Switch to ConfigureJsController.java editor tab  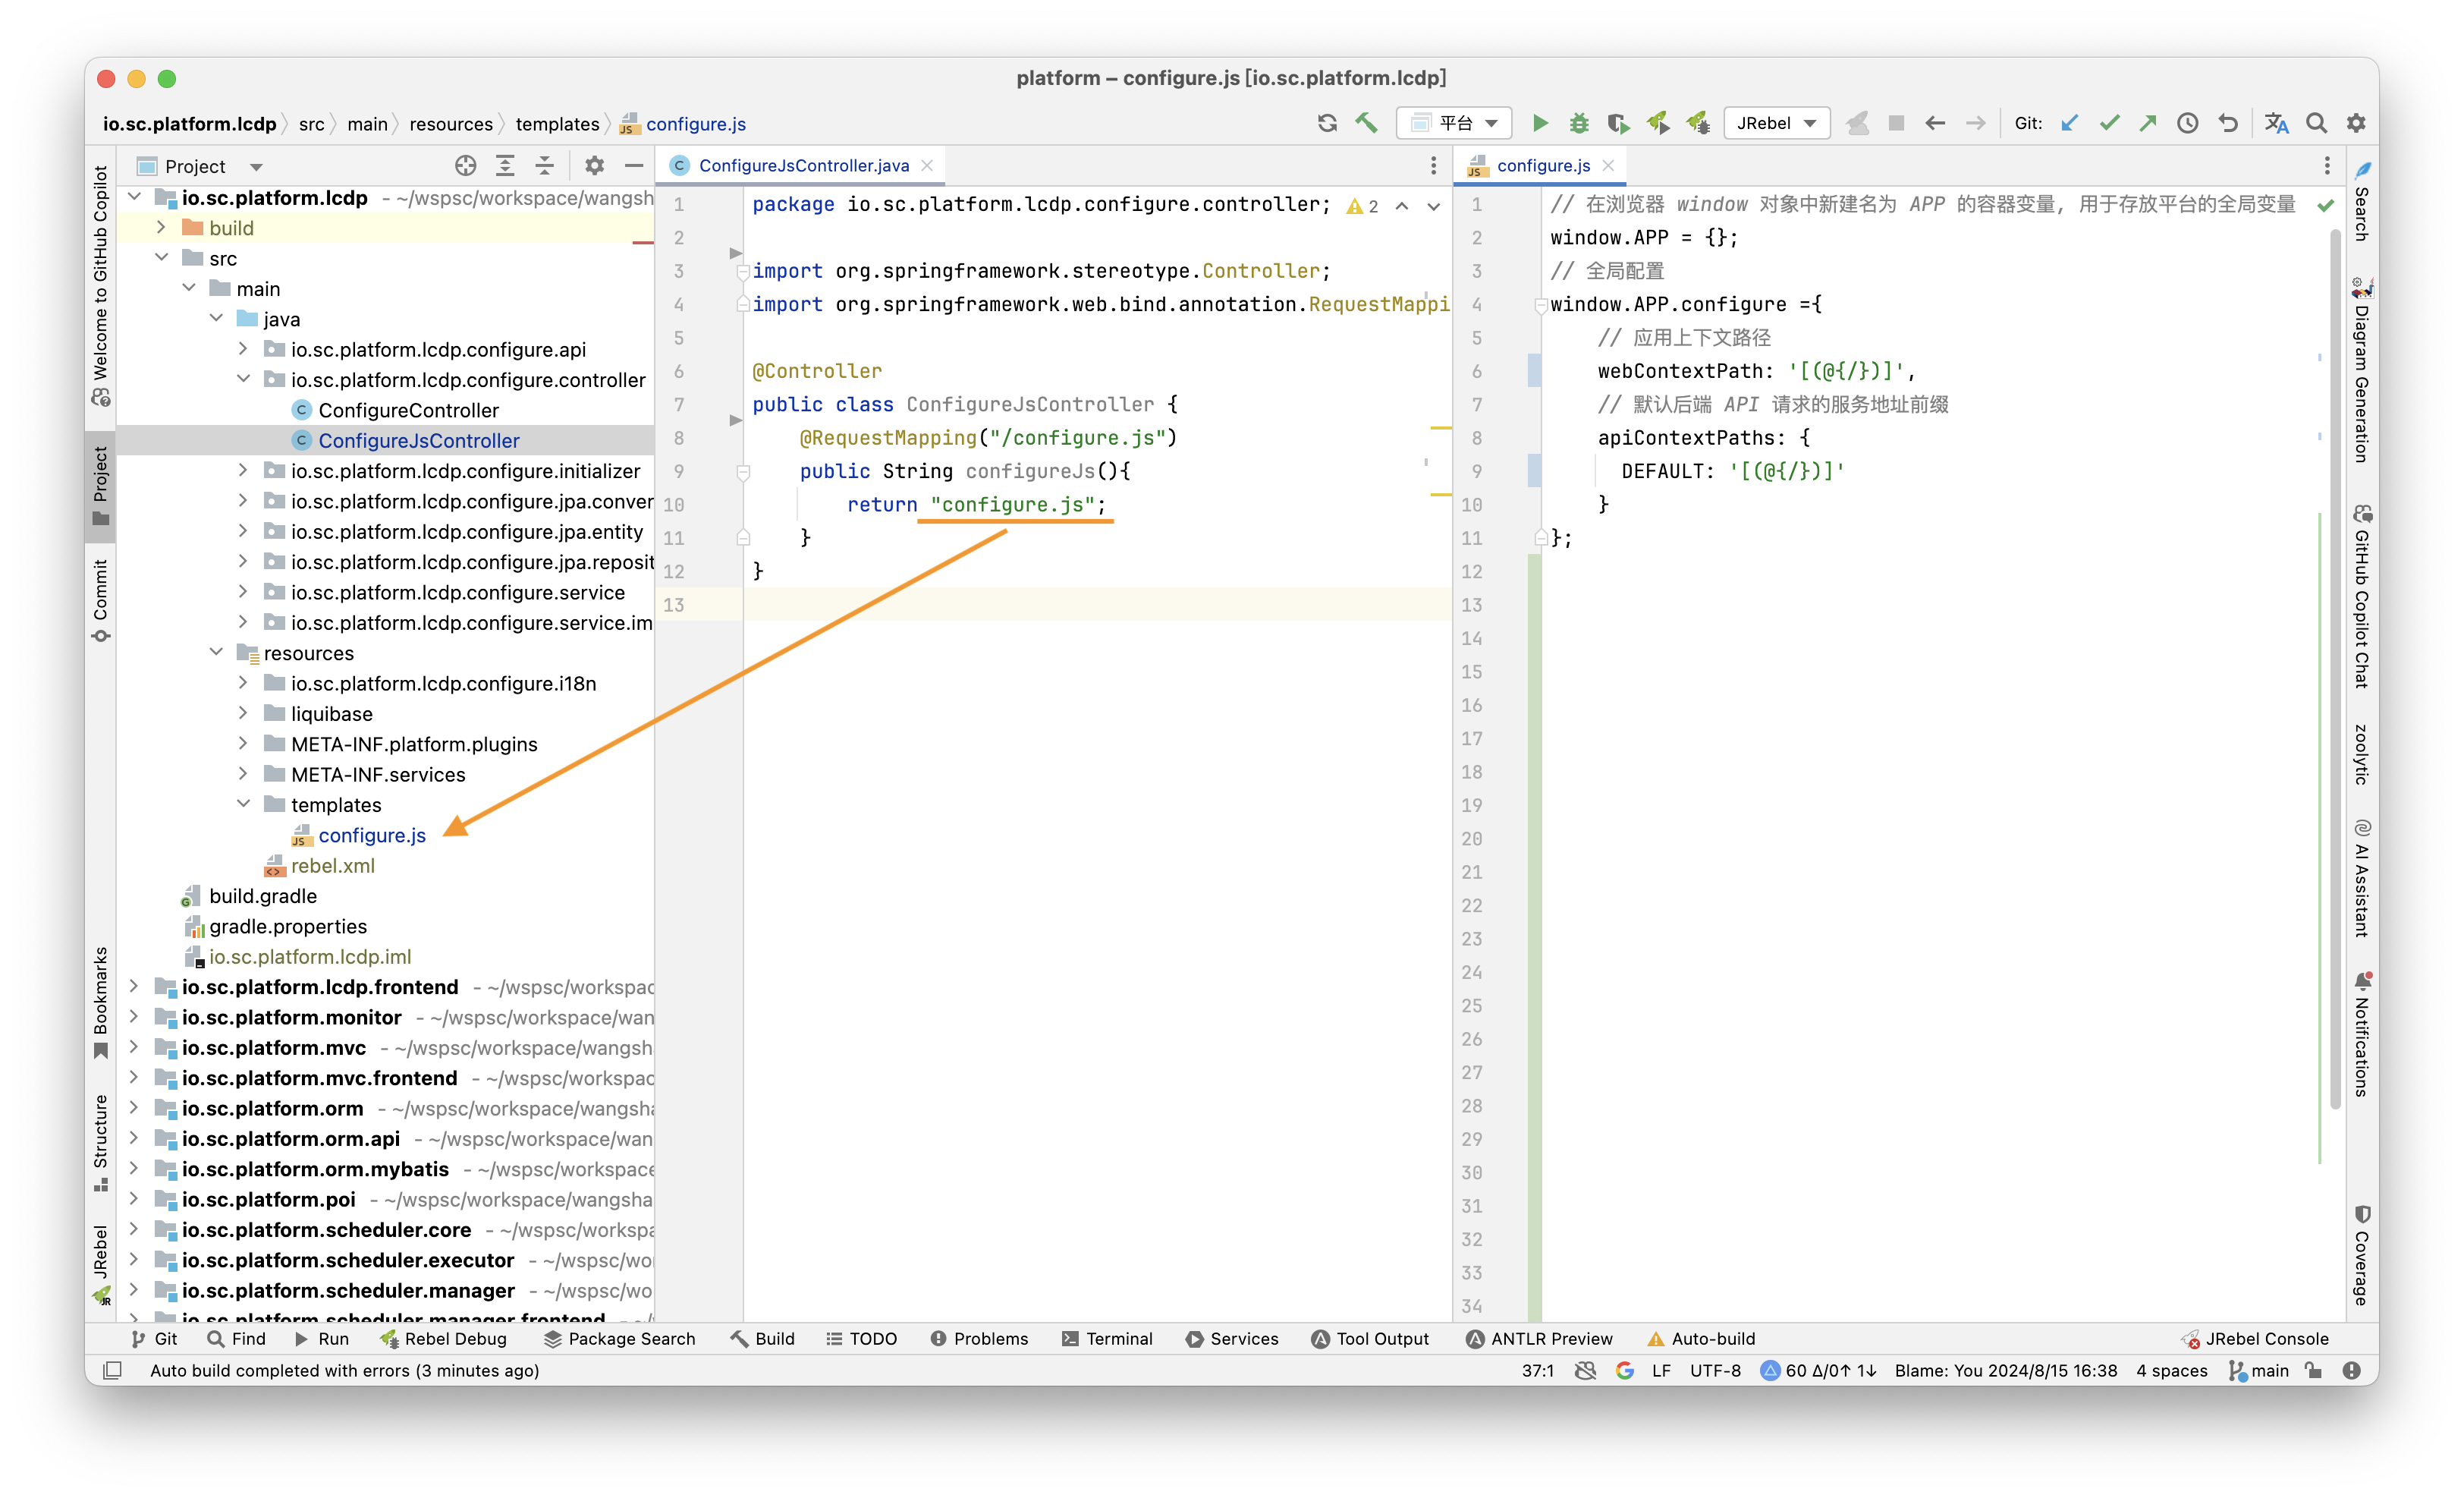803,166
